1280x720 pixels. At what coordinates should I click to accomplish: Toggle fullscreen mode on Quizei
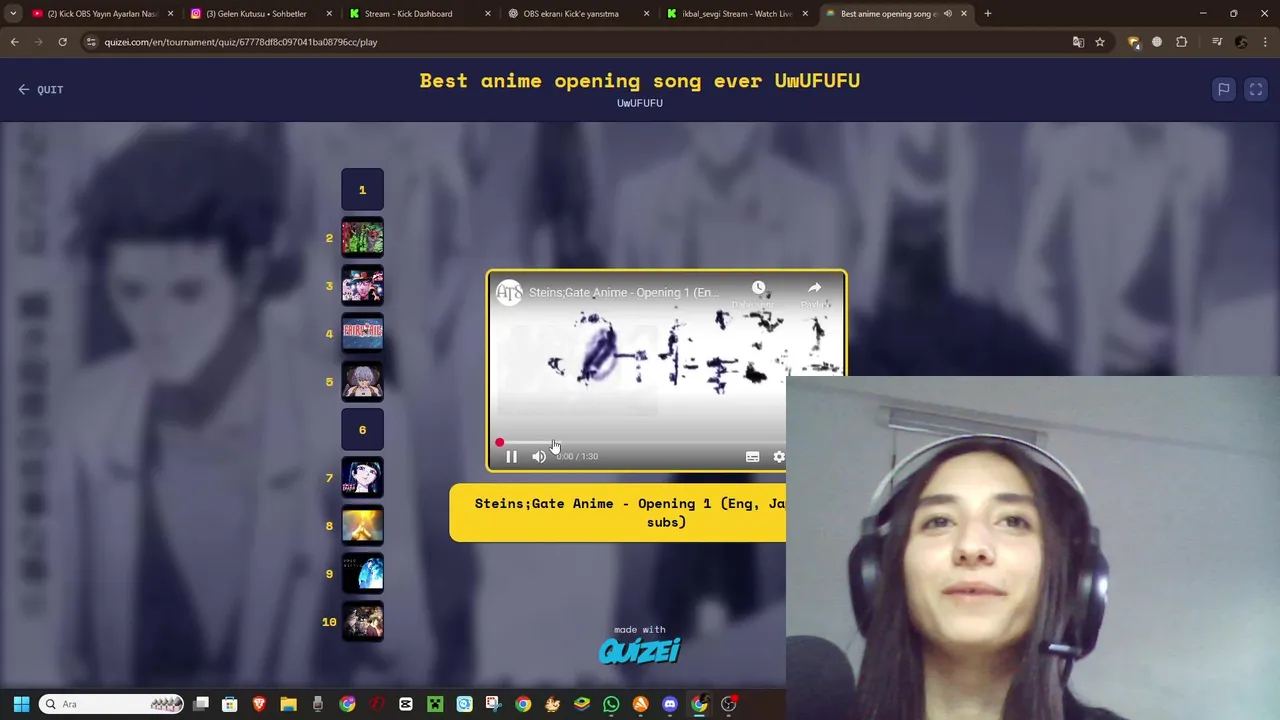[x=1256, y=89]
